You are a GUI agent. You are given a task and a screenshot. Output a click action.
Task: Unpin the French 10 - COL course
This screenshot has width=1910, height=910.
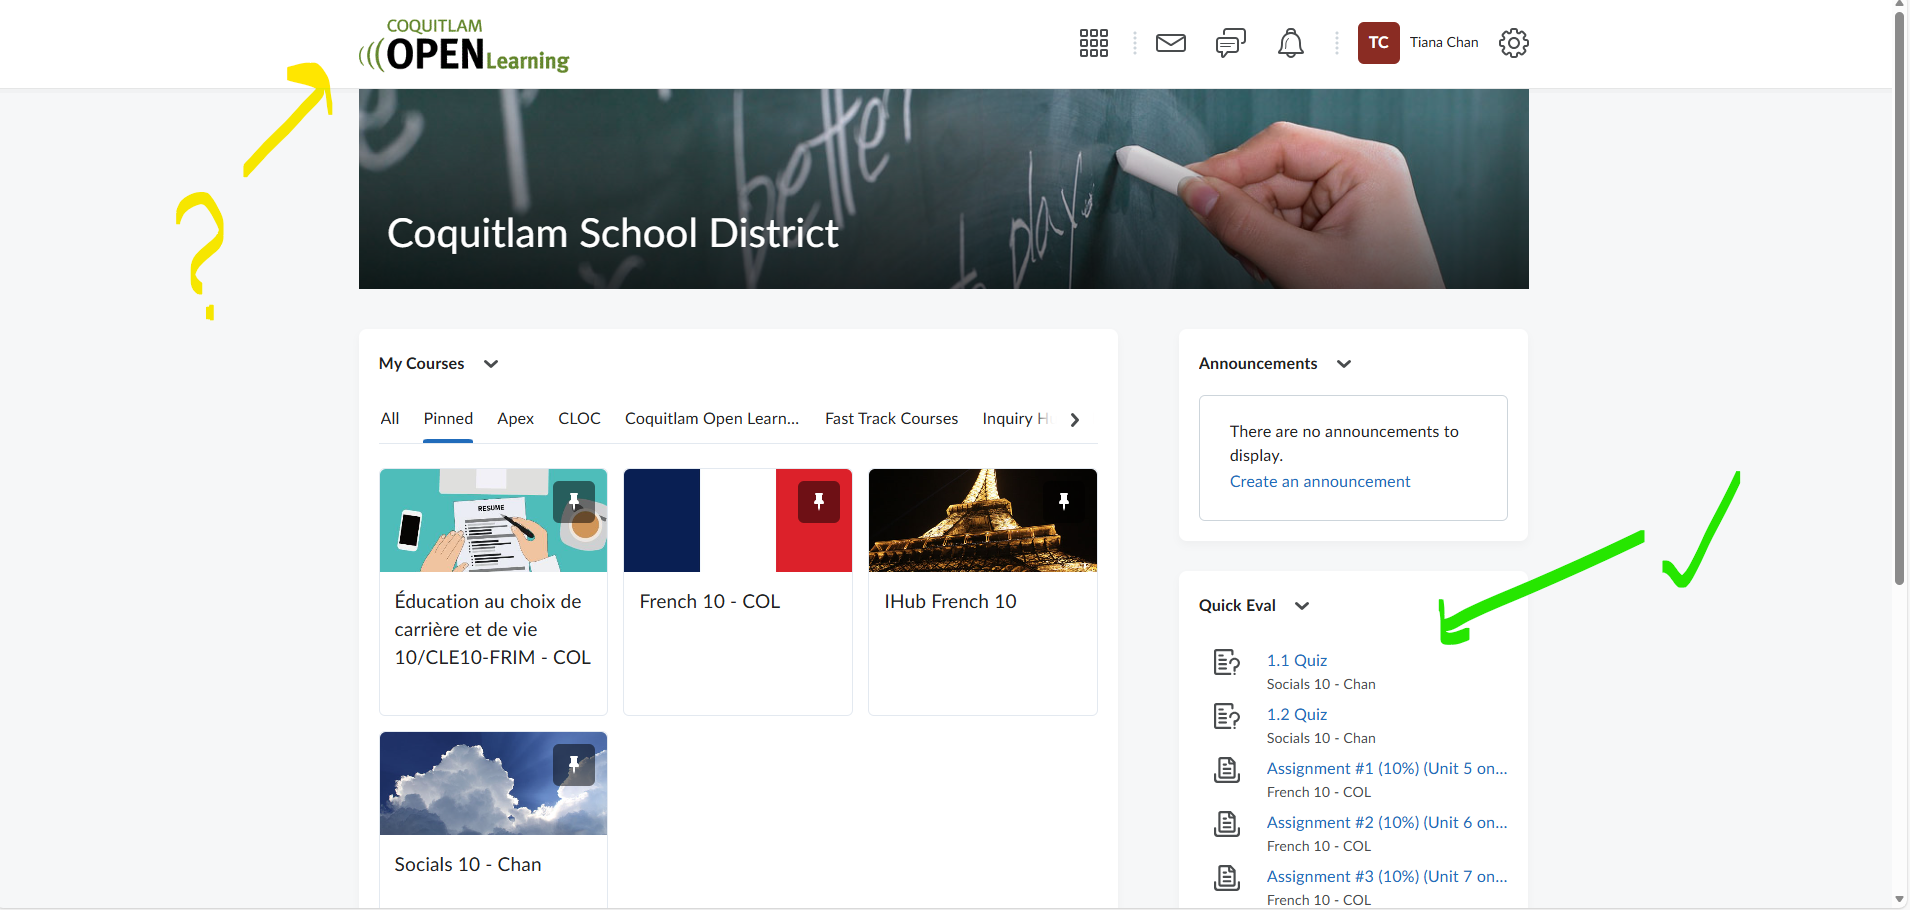coord(819,502)
